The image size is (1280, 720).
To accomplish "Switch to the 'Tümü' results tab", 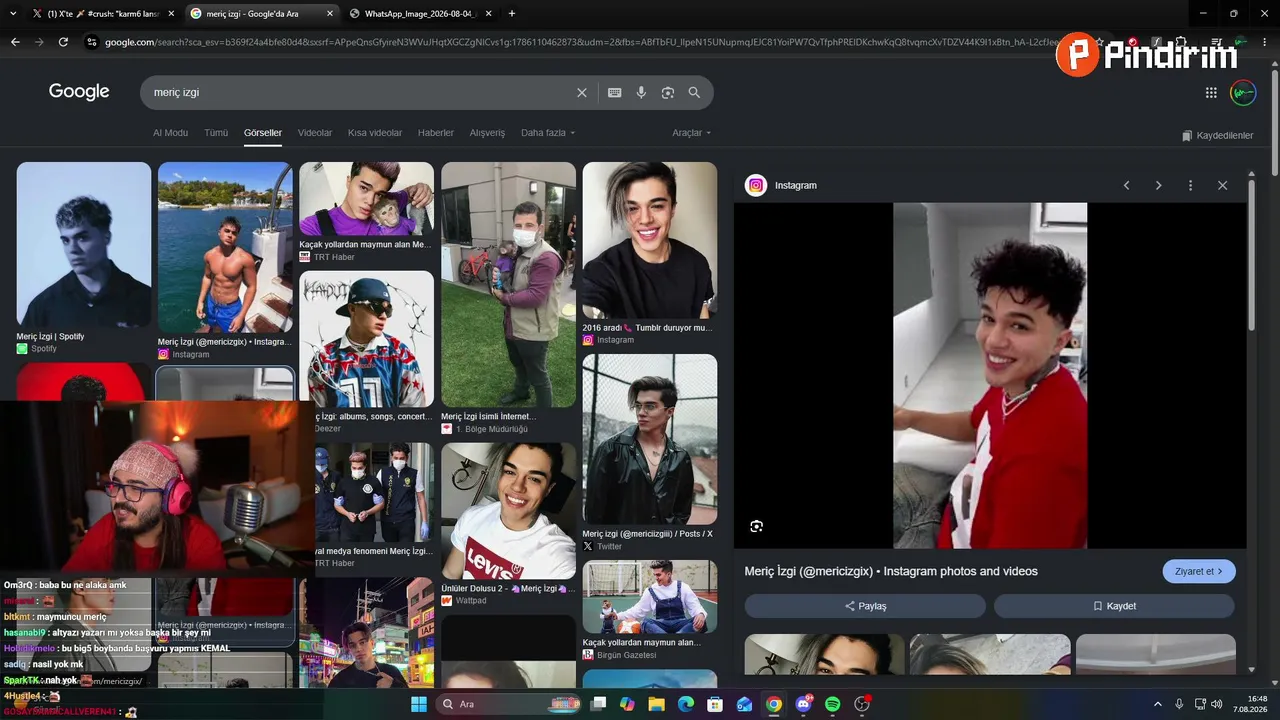I will pos(216,133).
